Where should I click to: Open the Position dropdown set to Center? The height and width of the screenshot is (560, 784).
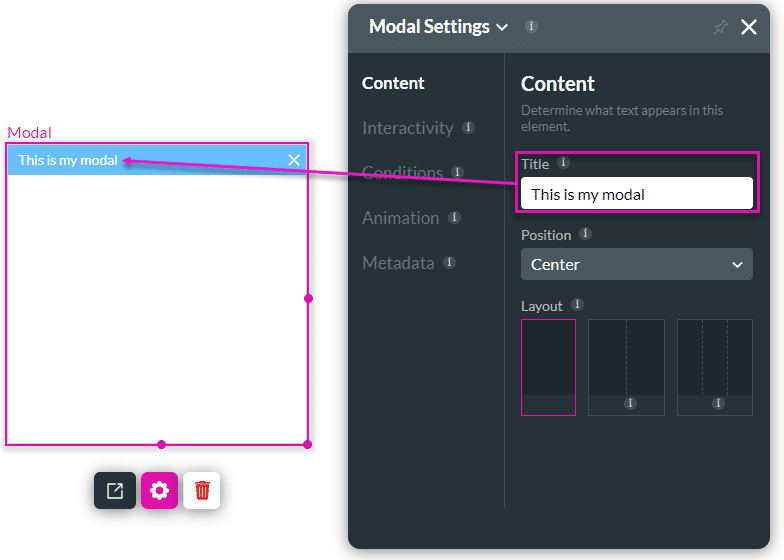pos(636,264)
